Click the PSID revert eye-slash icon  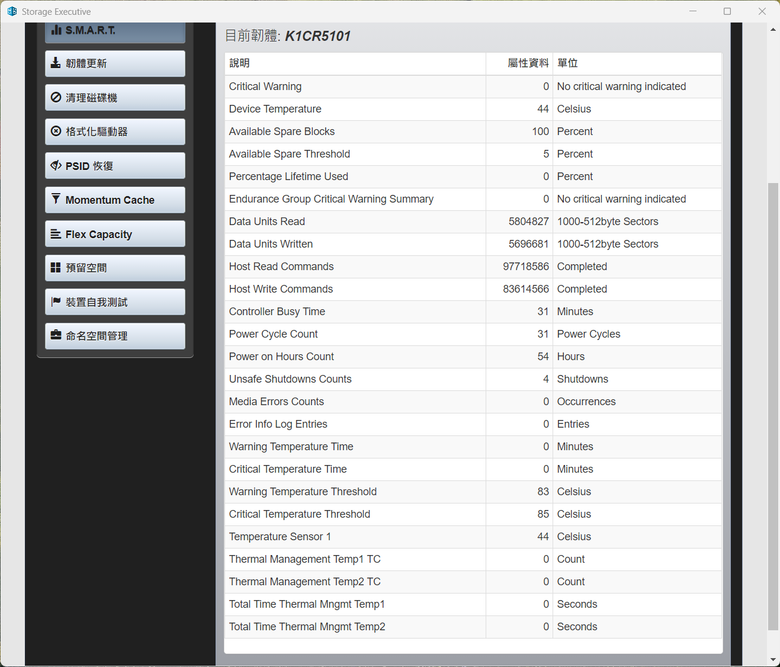coord(56,165)
